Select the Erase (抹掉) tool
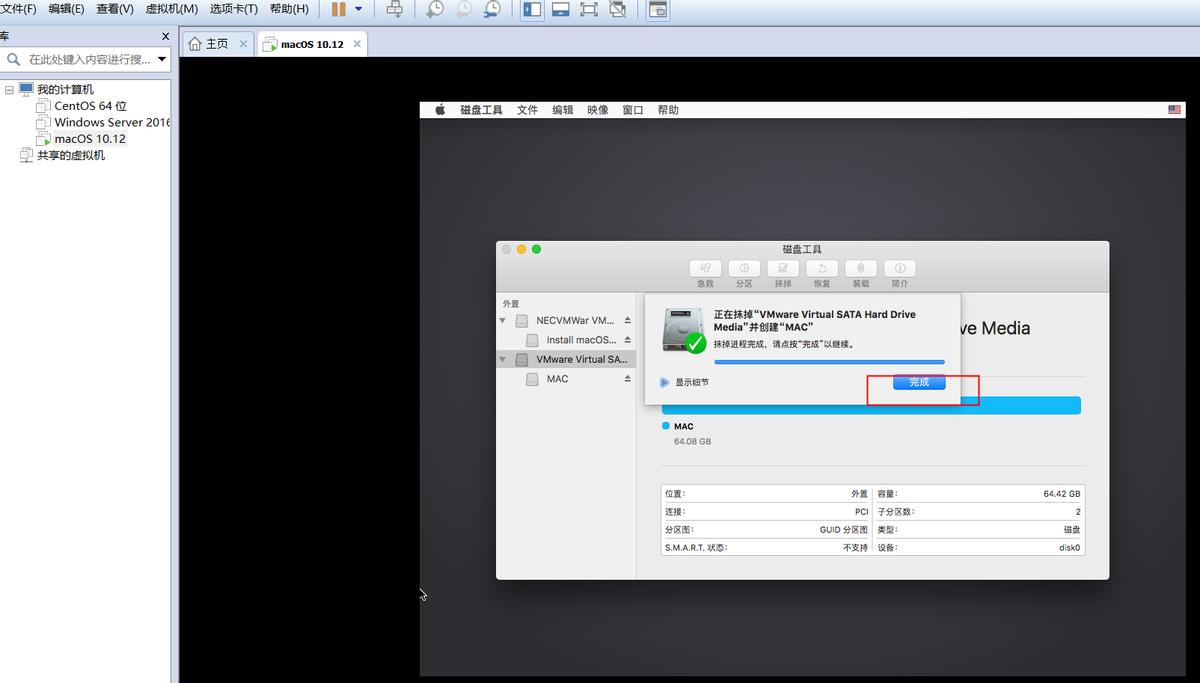 783,268
